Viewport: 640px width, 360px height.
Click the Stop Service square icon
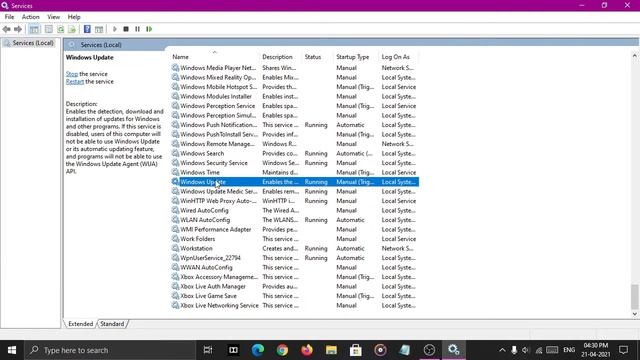(x=126, y=29)
